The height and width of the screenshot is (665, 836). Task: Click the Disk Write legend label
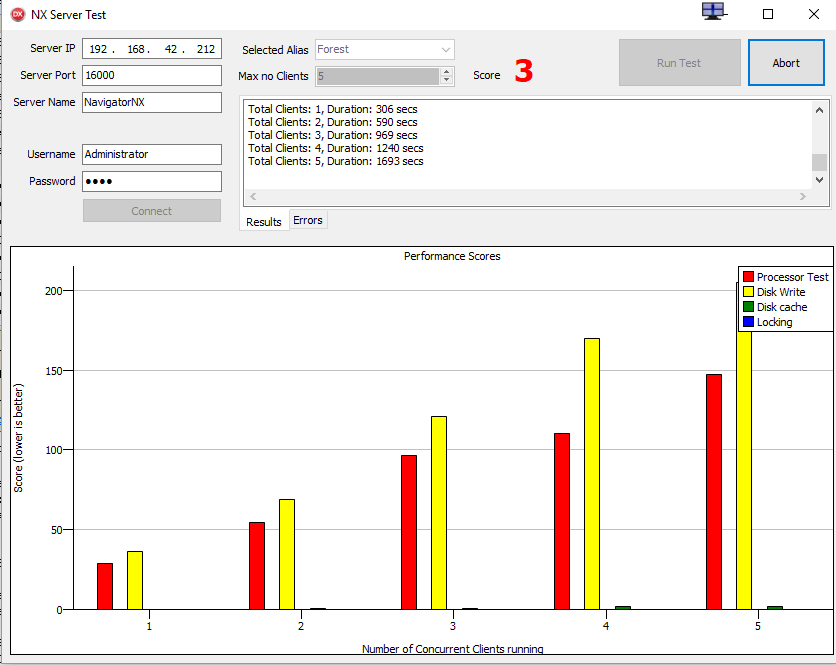(781, 292)
